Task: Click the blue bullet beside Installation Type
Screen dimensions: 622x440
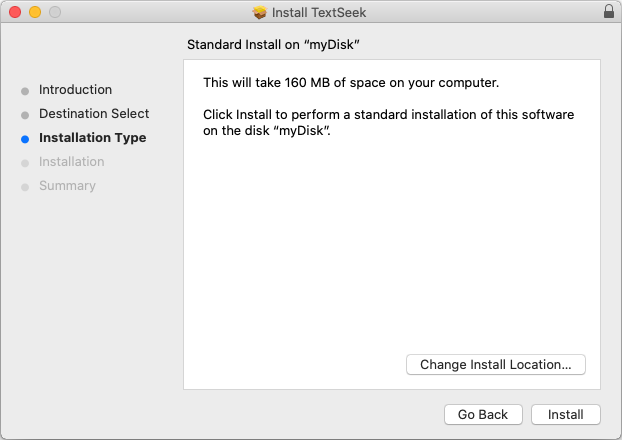Action: pyautogui.click(x=25, y=139)
